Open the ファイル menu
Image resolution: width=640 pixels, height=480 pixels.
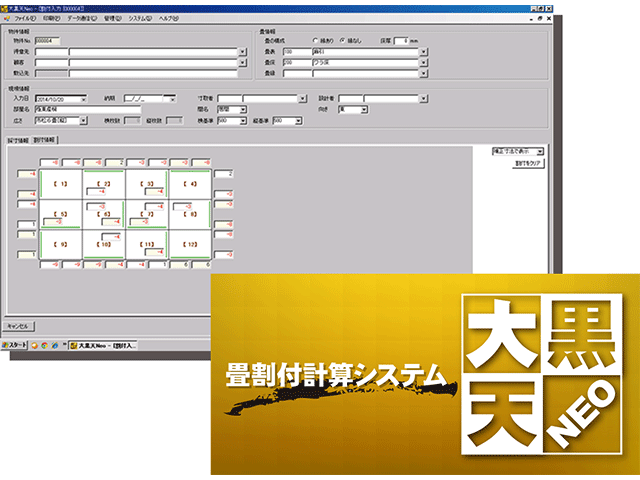click(x=25, y=18)
